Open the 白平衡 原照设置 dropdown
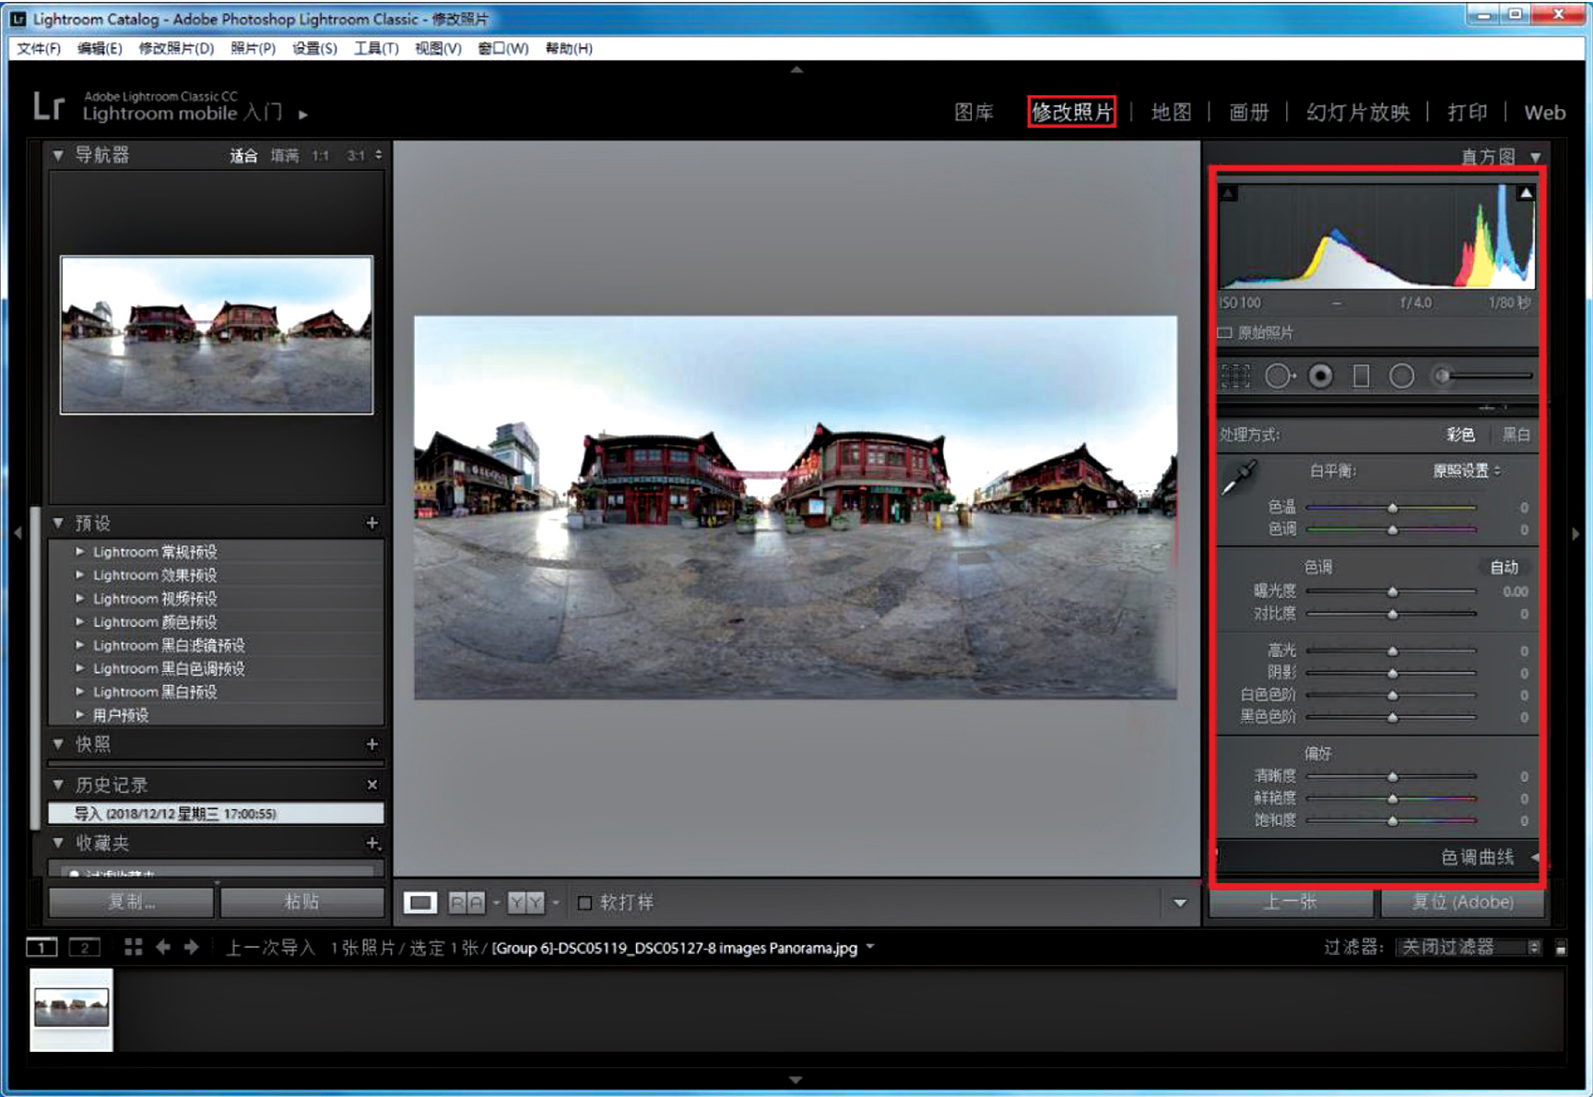1593x1097 pixels. 1465,471
